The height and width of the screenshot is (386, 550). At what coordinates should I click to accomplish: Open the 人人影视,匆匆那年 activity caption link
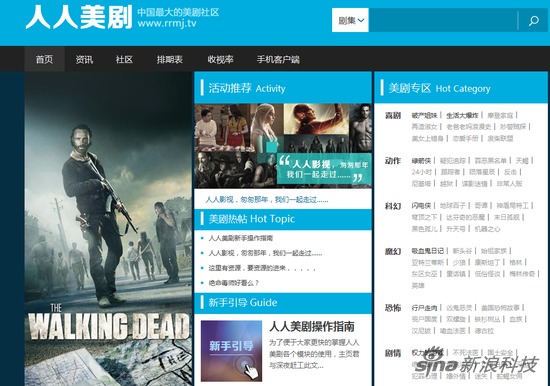coord(267,200)
